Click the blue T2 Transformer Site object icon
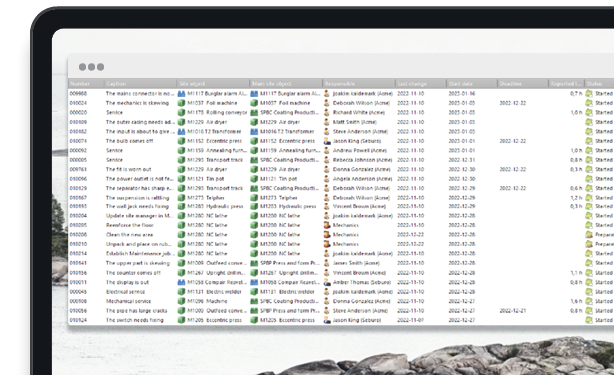This screenshot has width=614, height=375. tap(181, 132)
